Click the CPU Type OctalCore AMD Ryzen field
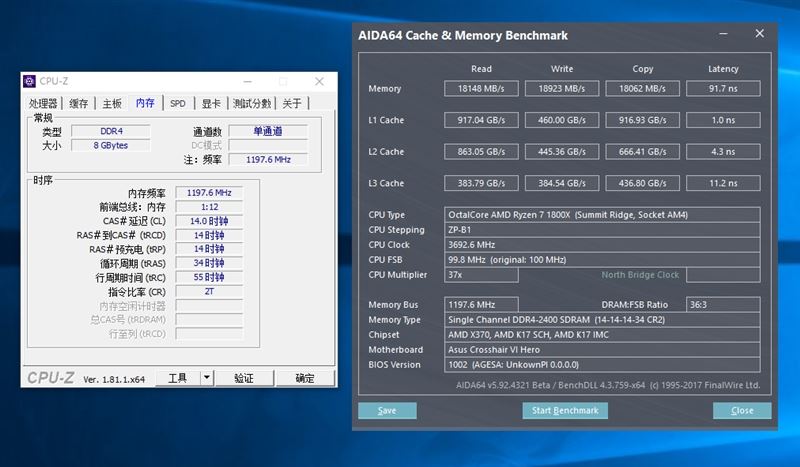800x467 pixels. click(602, 215)
